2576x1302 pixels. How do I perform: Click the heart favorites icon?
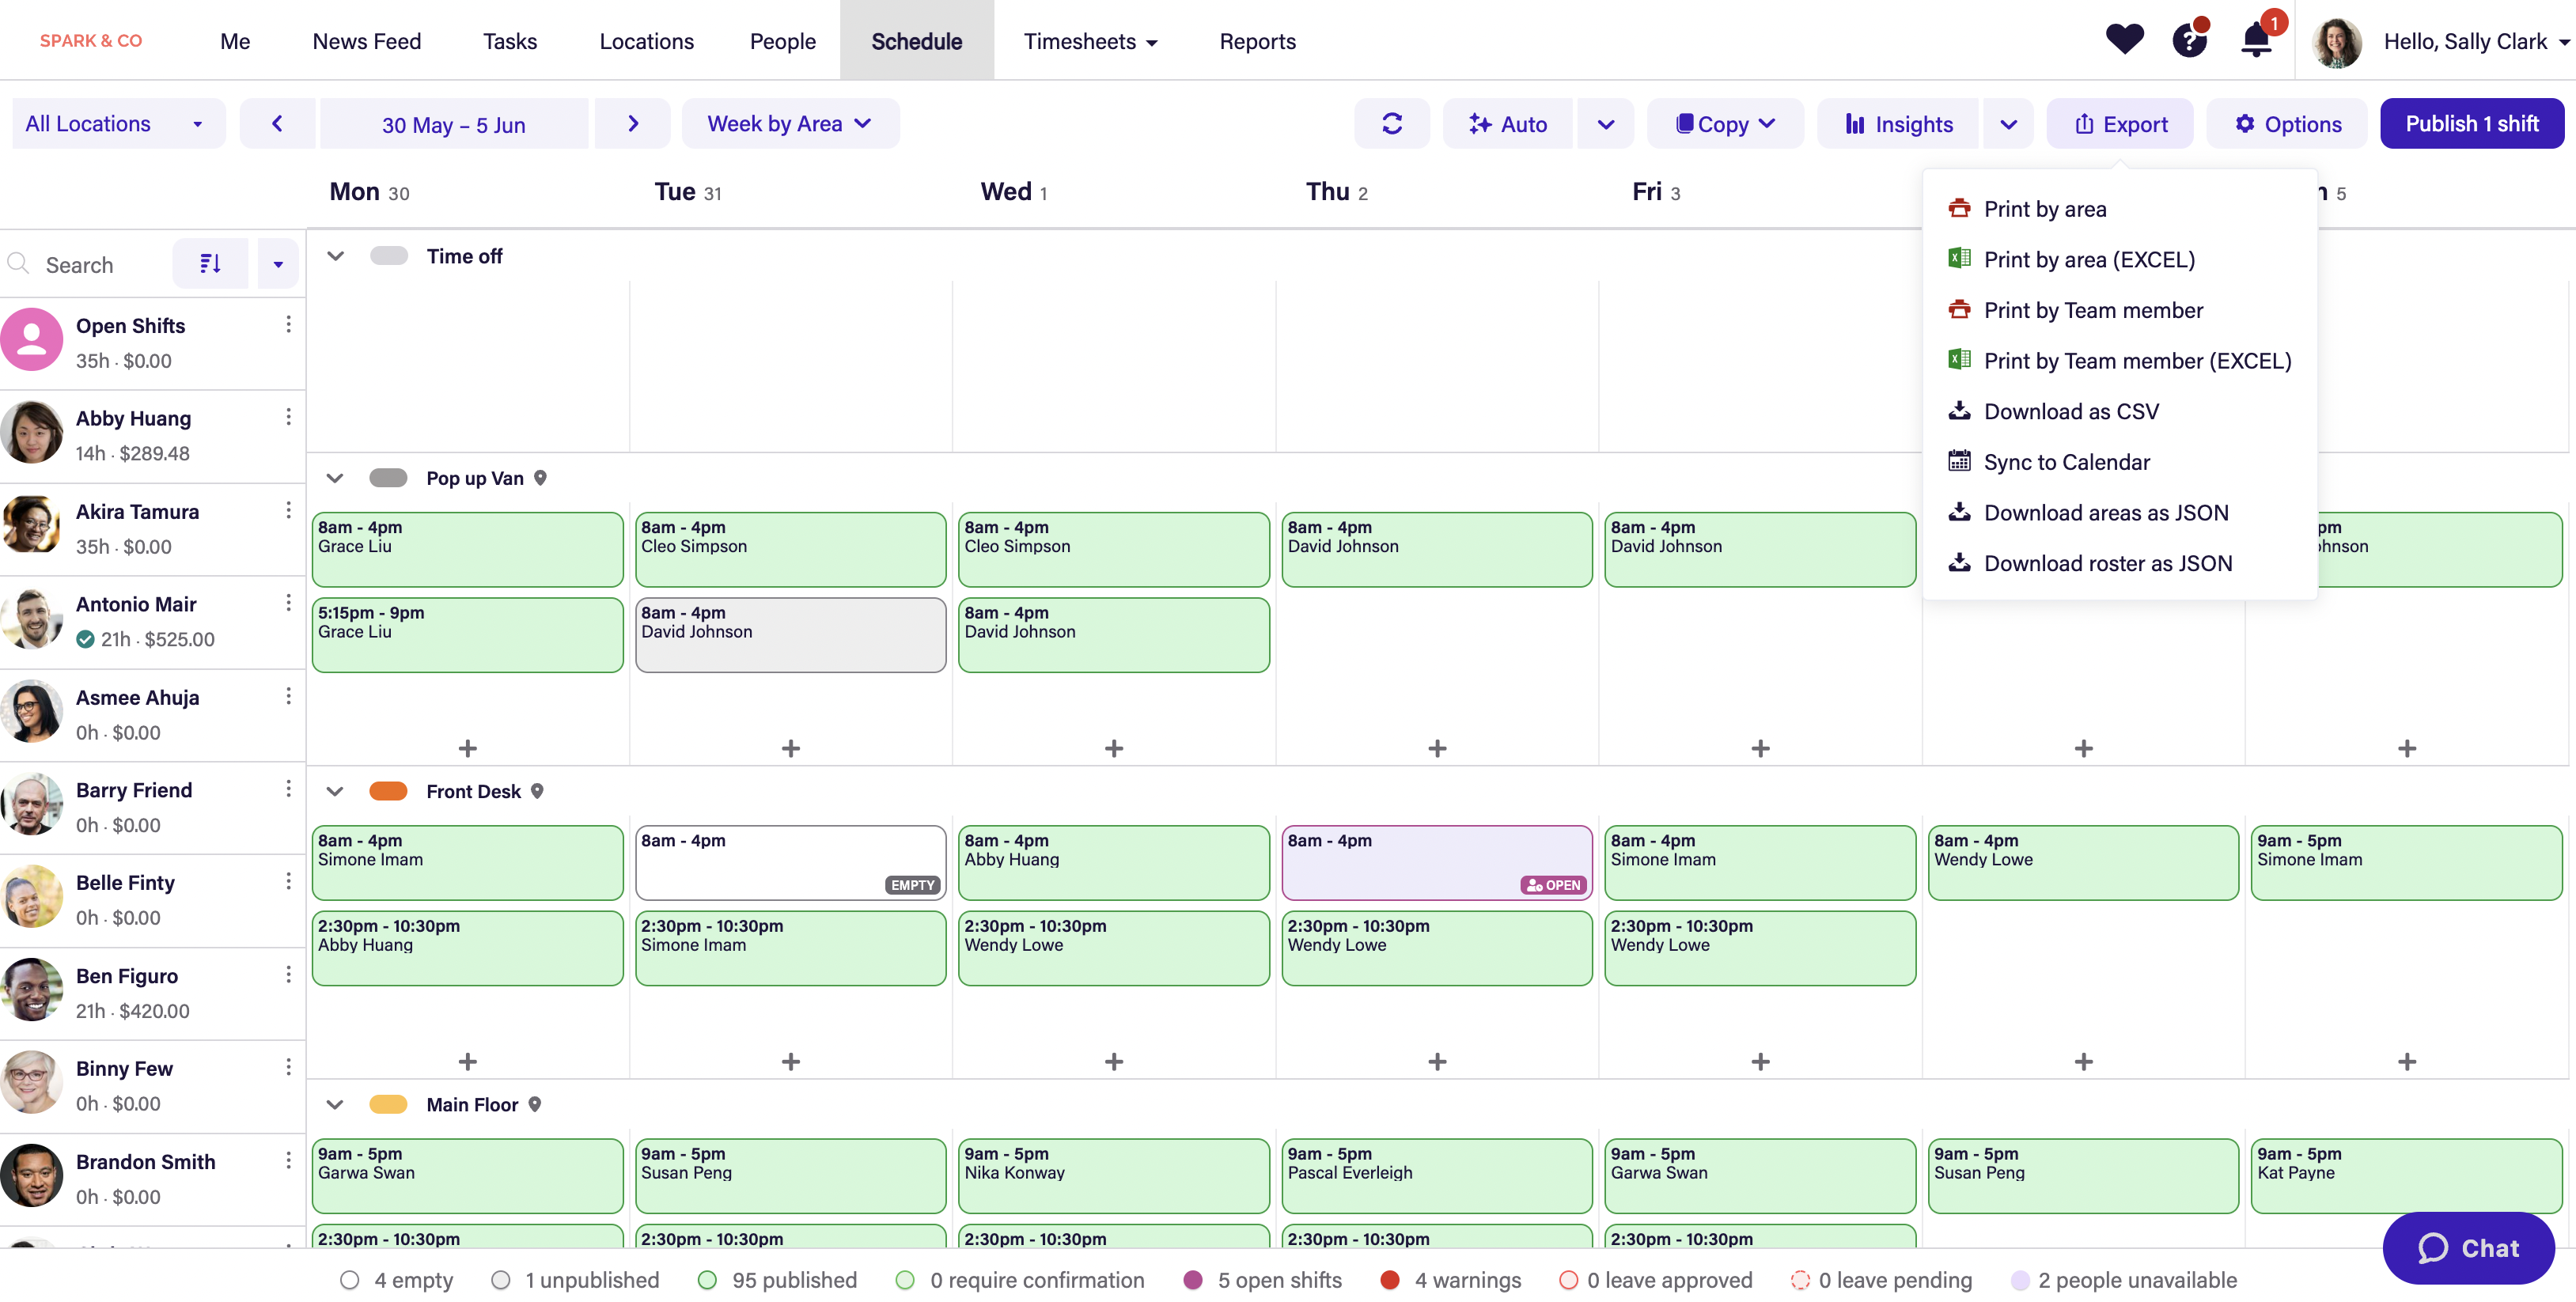[x=2124, y=40]
